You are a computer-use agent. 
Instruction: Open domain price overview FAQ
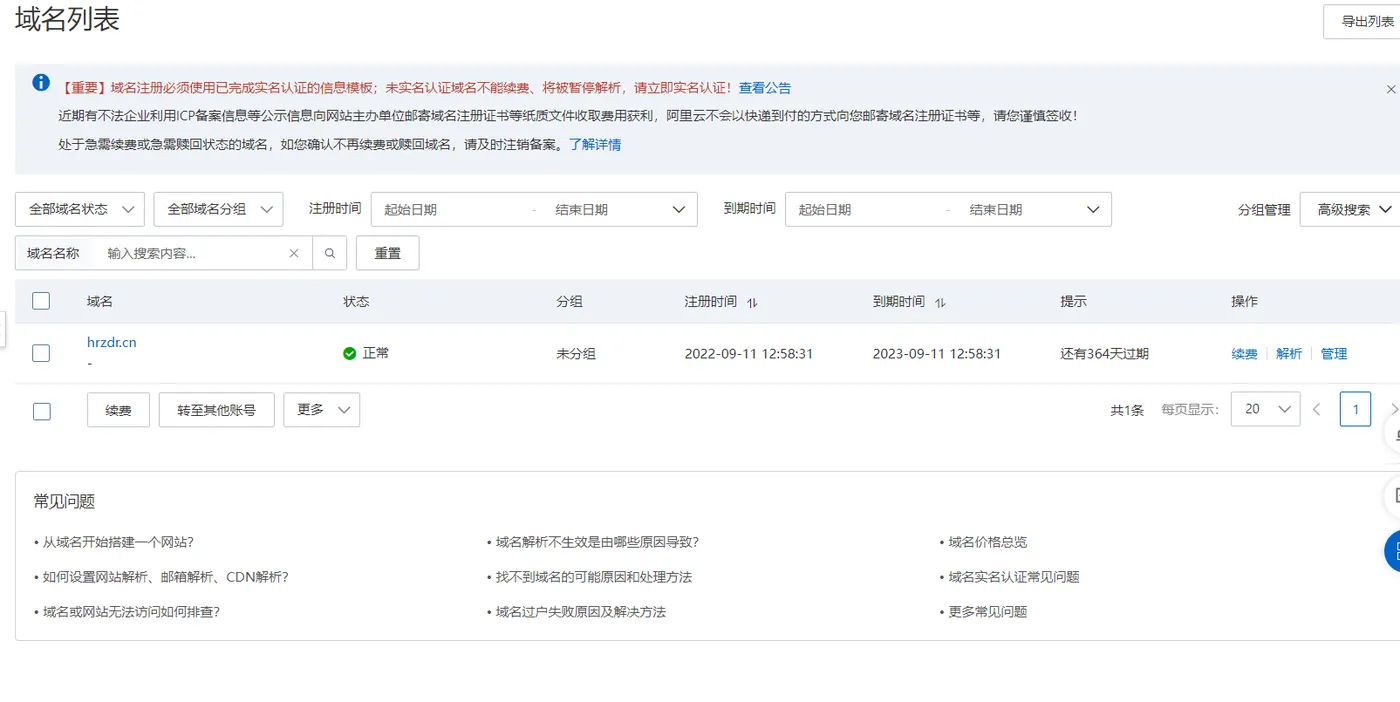988,542
